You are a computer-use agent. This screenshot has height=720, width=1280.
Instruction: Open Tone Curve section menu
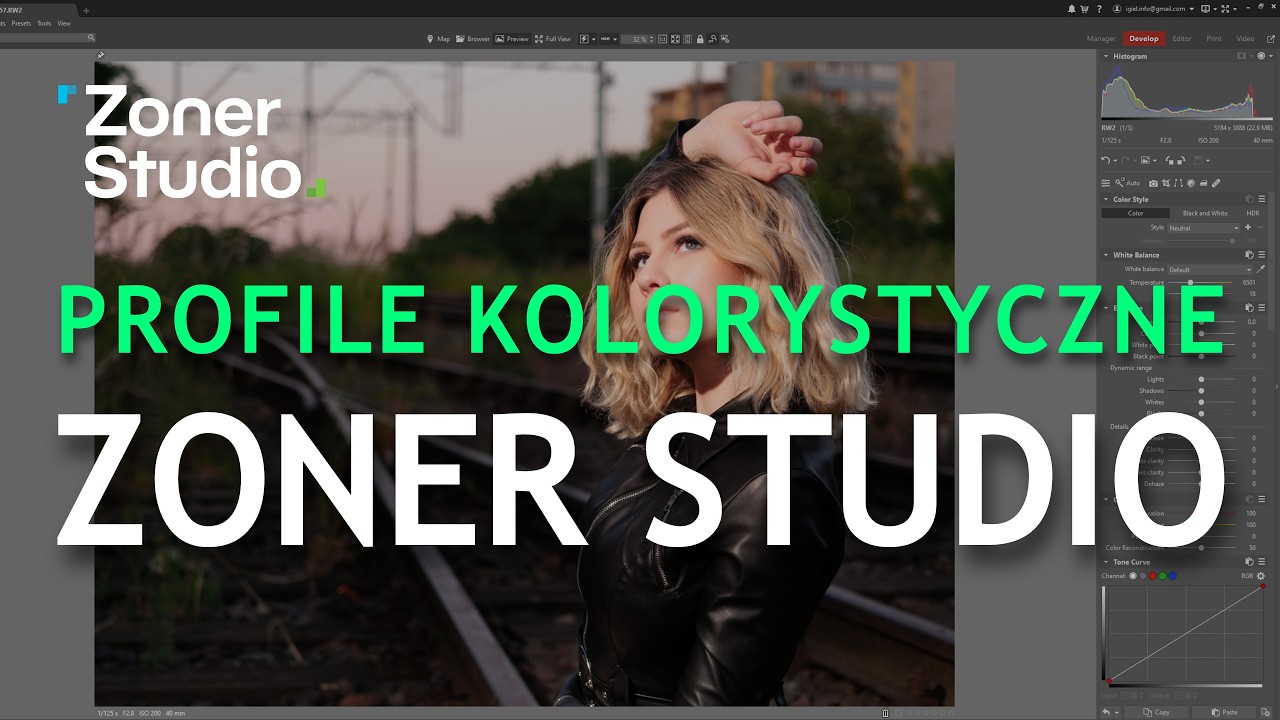1262,562
